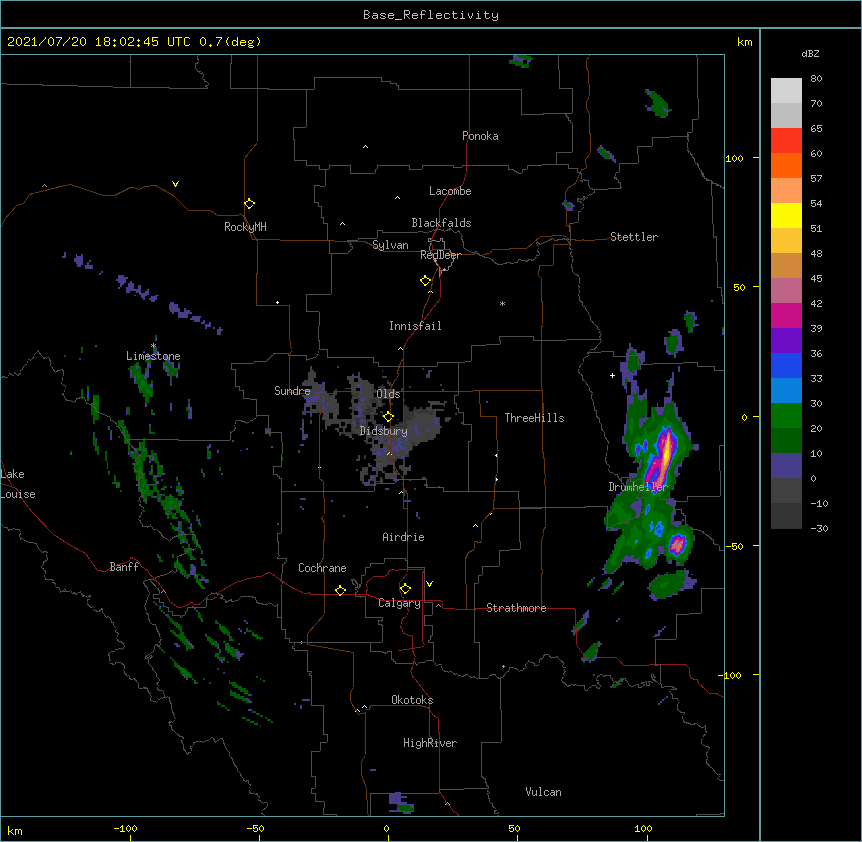Screen dimensions: 862x842
Task: Click the Drumheller city label
Action: point(638,487)
